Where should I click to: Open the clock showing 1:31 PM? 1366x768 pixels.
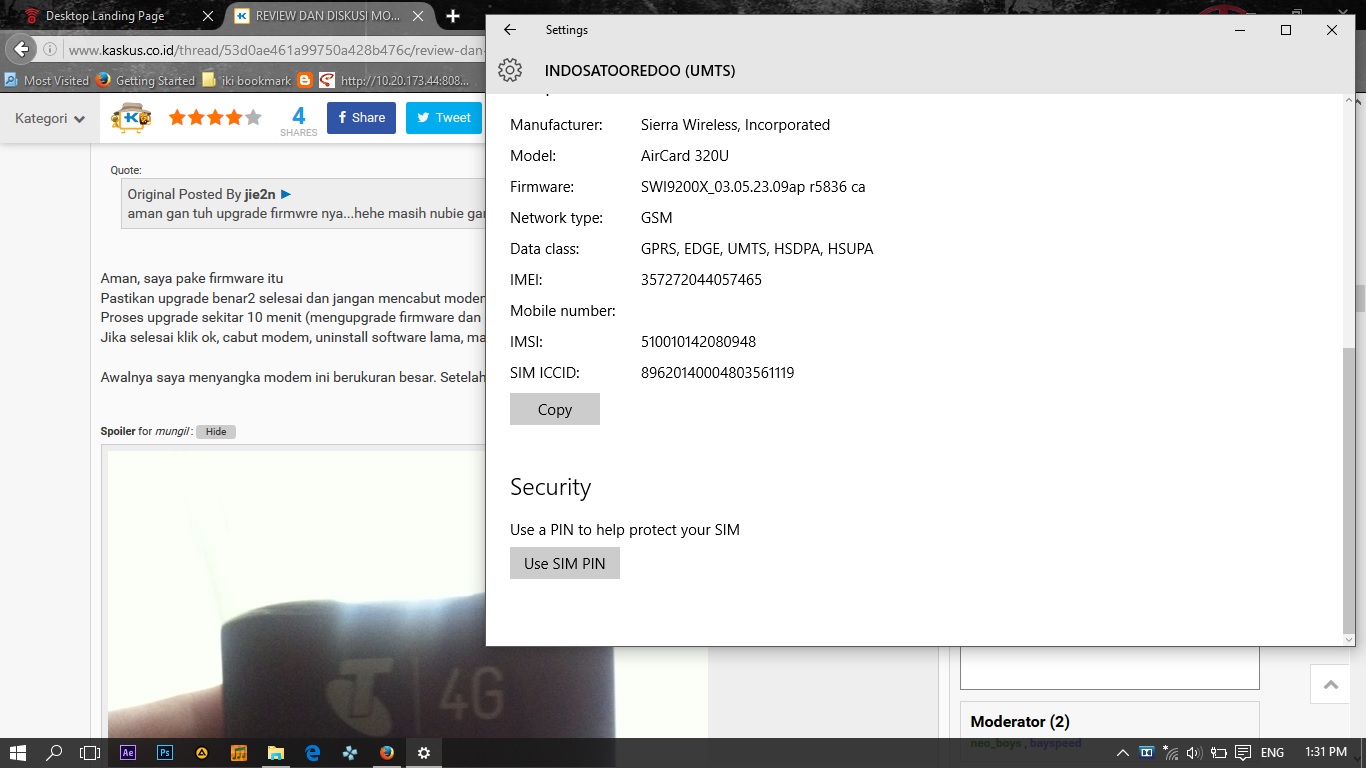[1325, 753]
